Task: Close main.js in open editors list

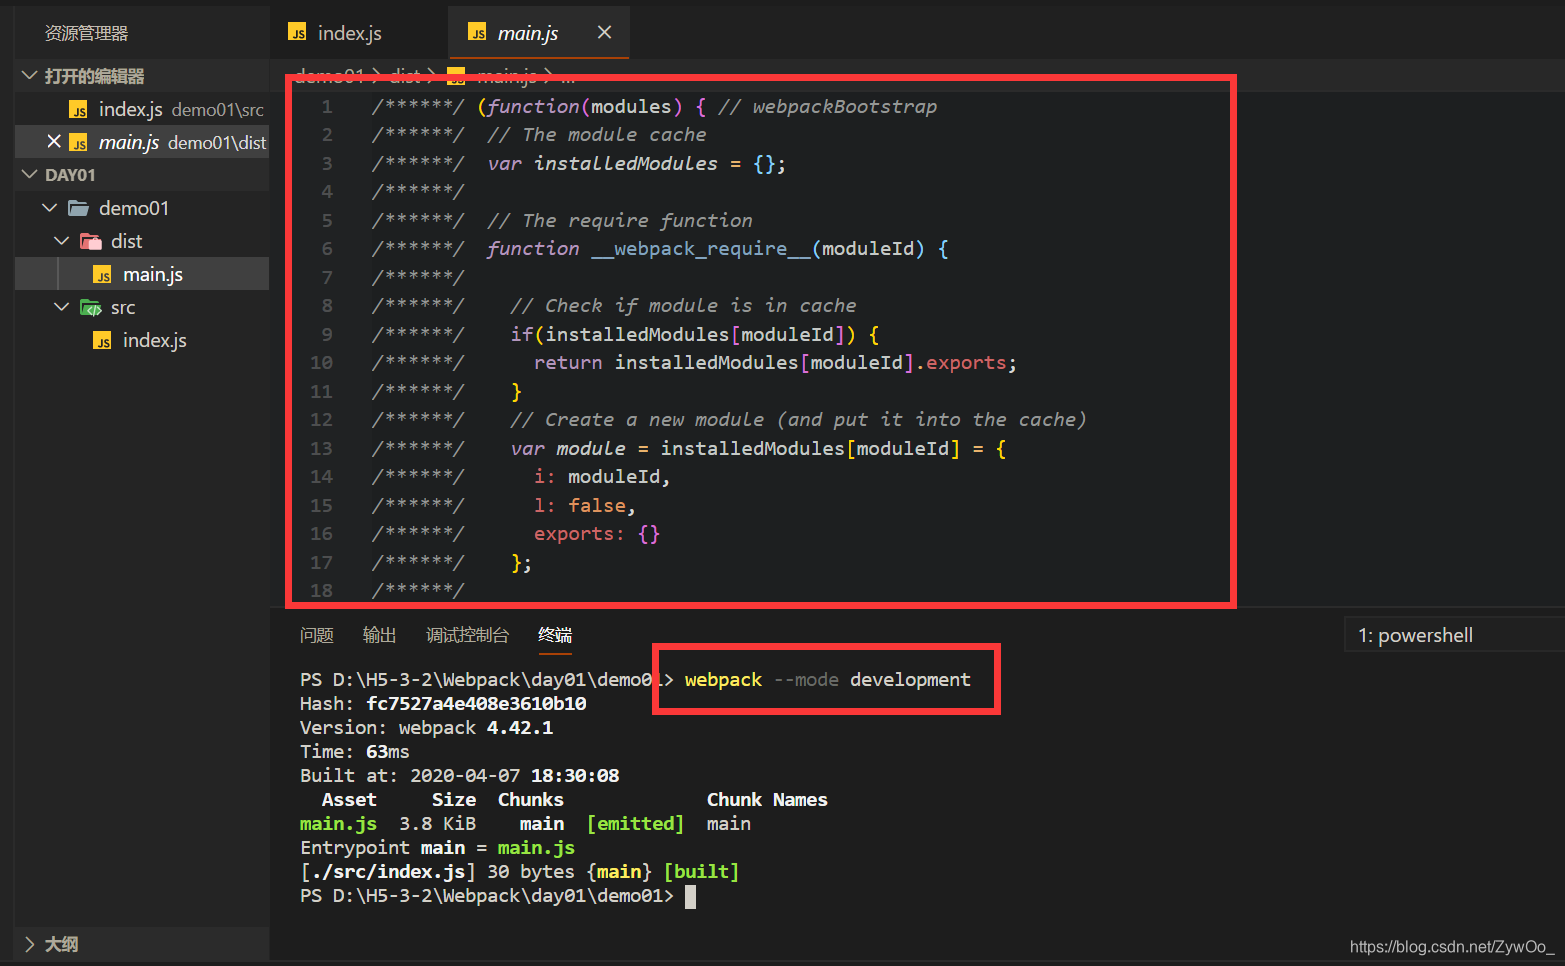Action: pyautogui.click(x=54, y=142)
